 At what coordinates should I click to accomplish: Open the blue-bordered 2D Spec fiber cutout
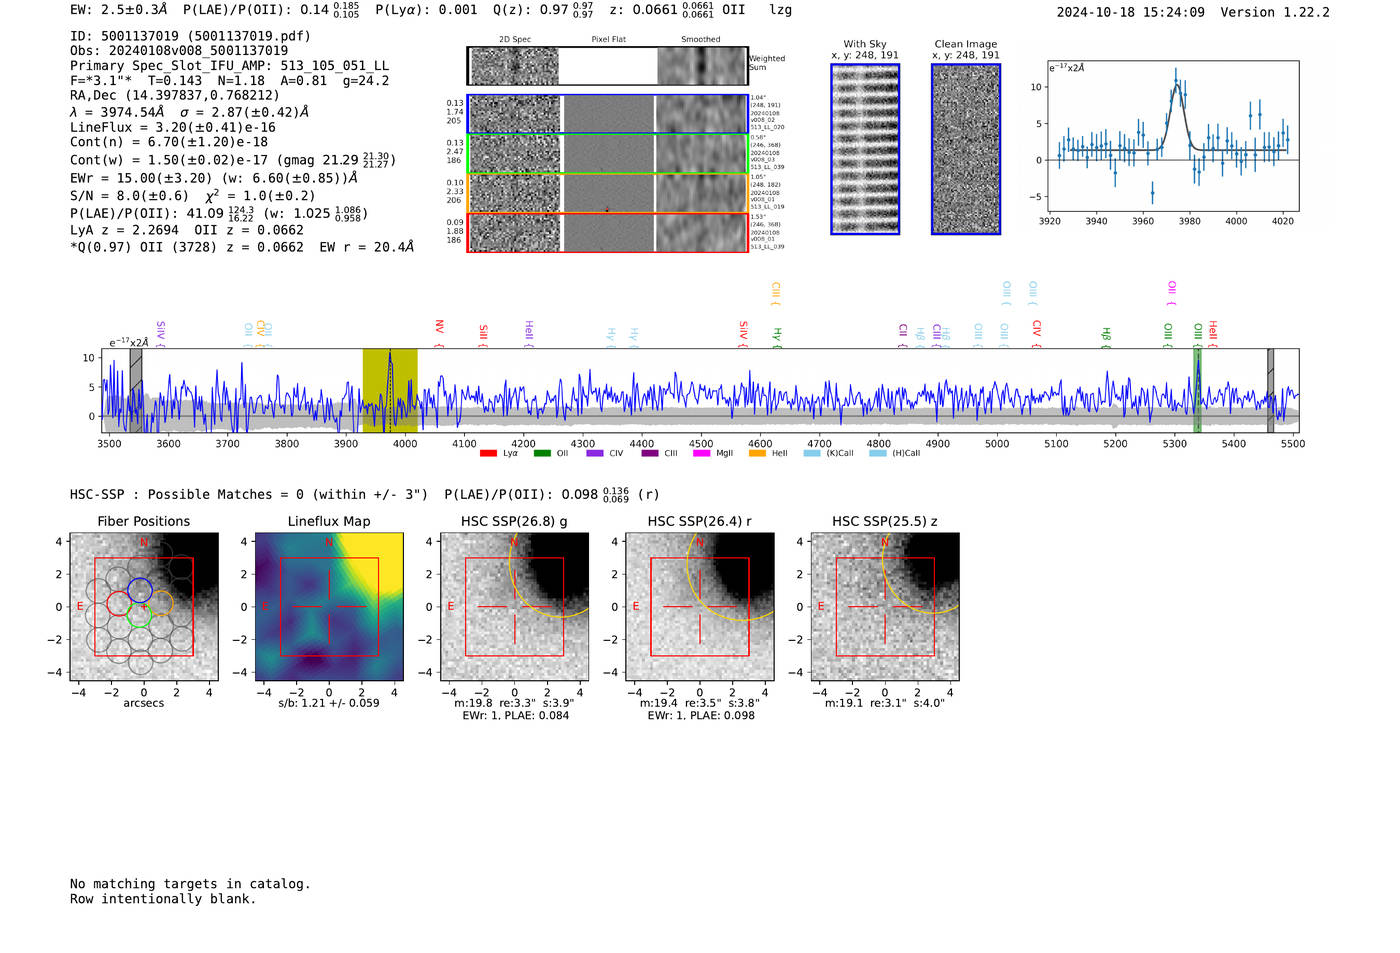[x=515, y=114]
